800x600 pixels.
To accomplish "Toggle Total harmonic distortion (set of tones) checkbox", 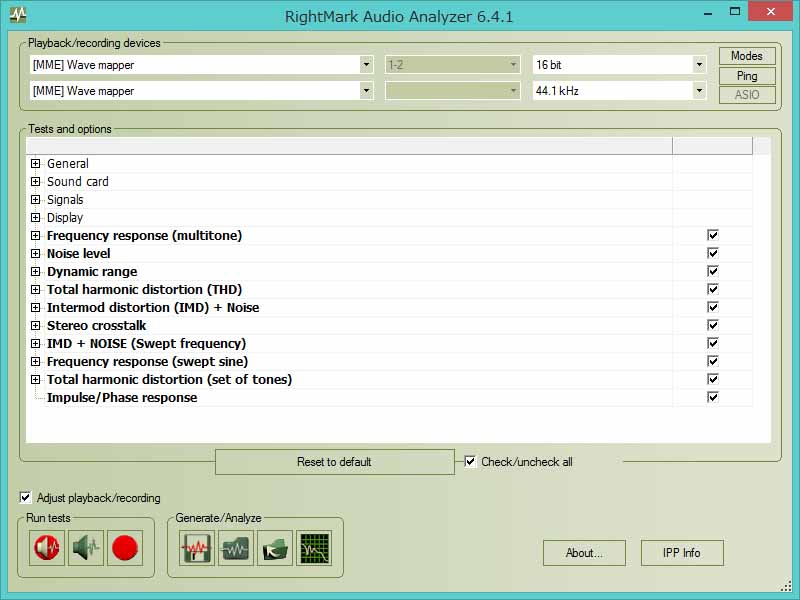I will [713, 379].
